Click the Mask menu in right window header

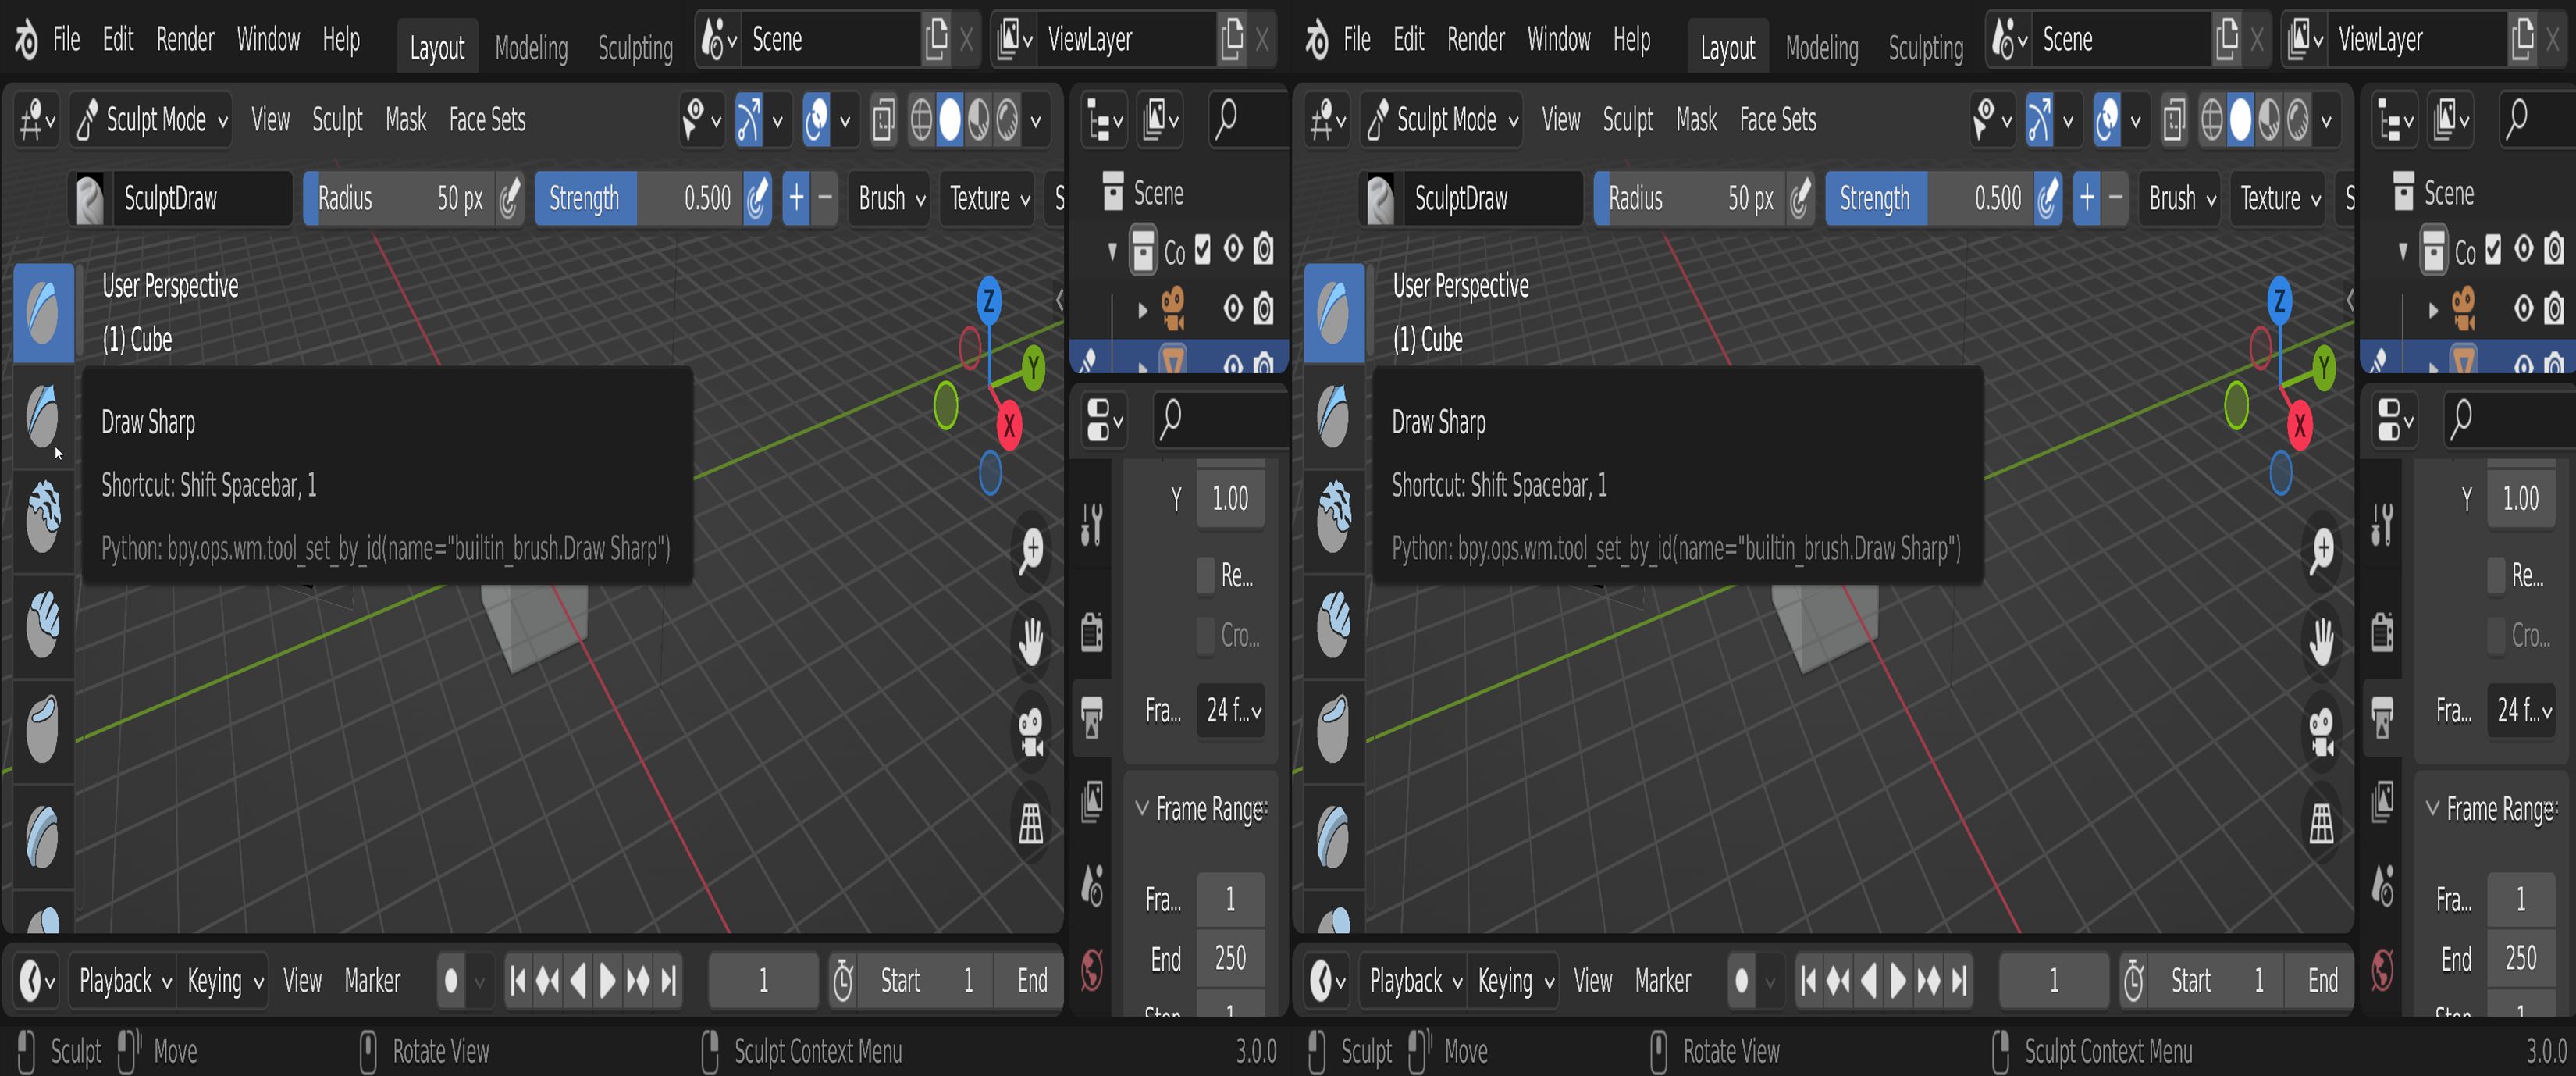click(1696, 120)
